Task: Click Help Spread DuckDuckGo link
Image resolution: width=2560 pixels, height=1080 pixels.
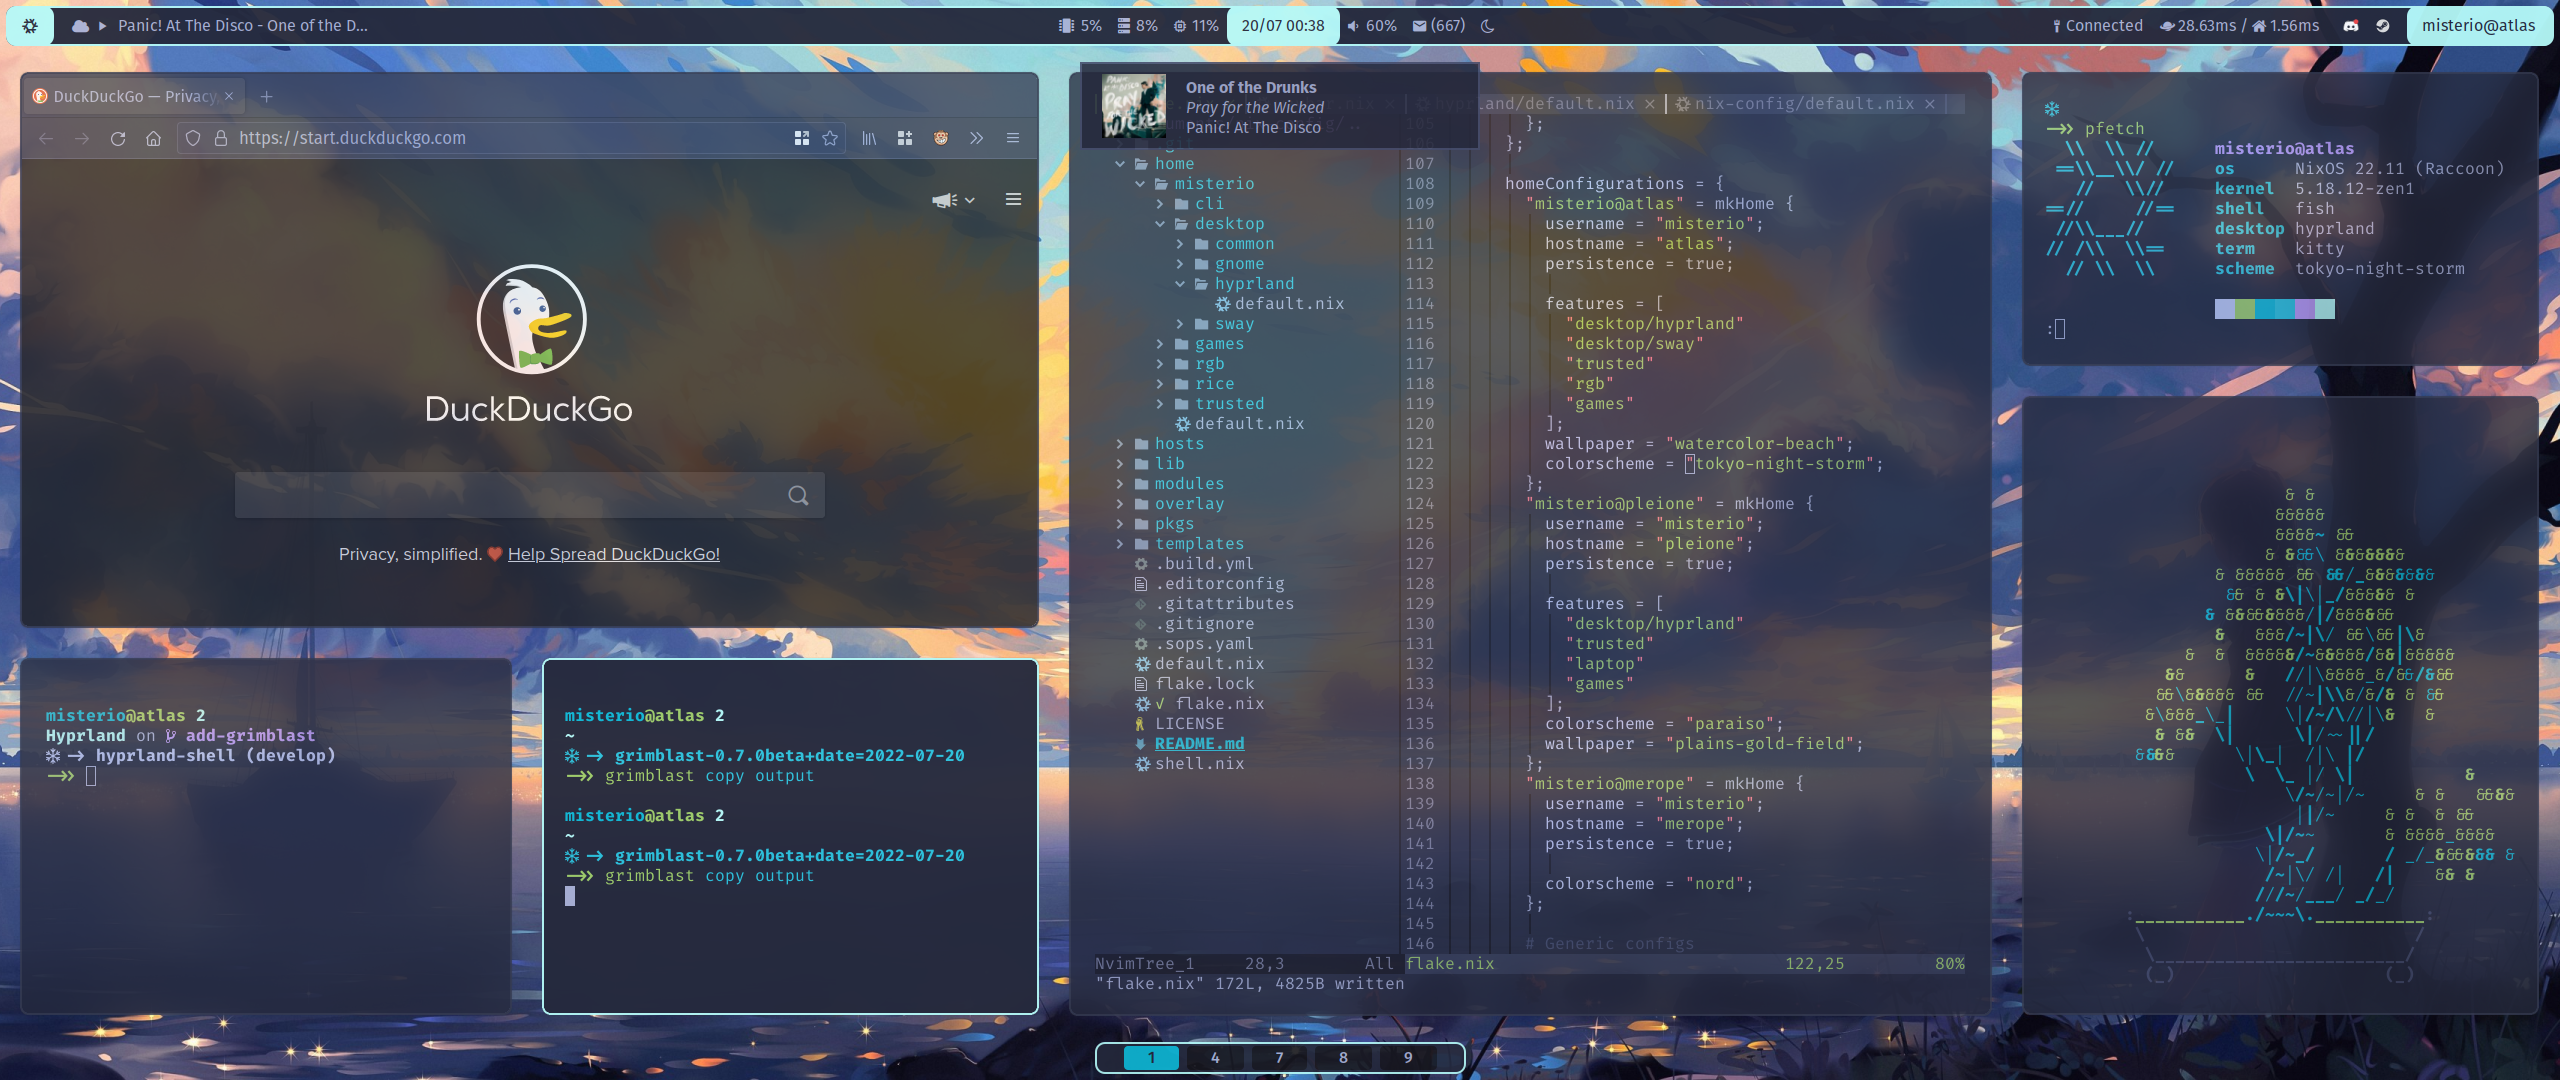Action: click(x=613, y=554)
